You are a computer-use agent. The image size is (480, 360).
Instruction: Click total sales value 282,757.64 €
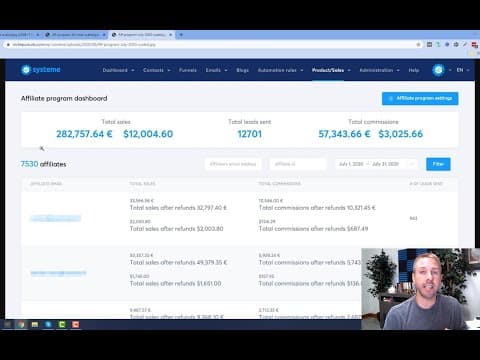(x=84, y=134)
